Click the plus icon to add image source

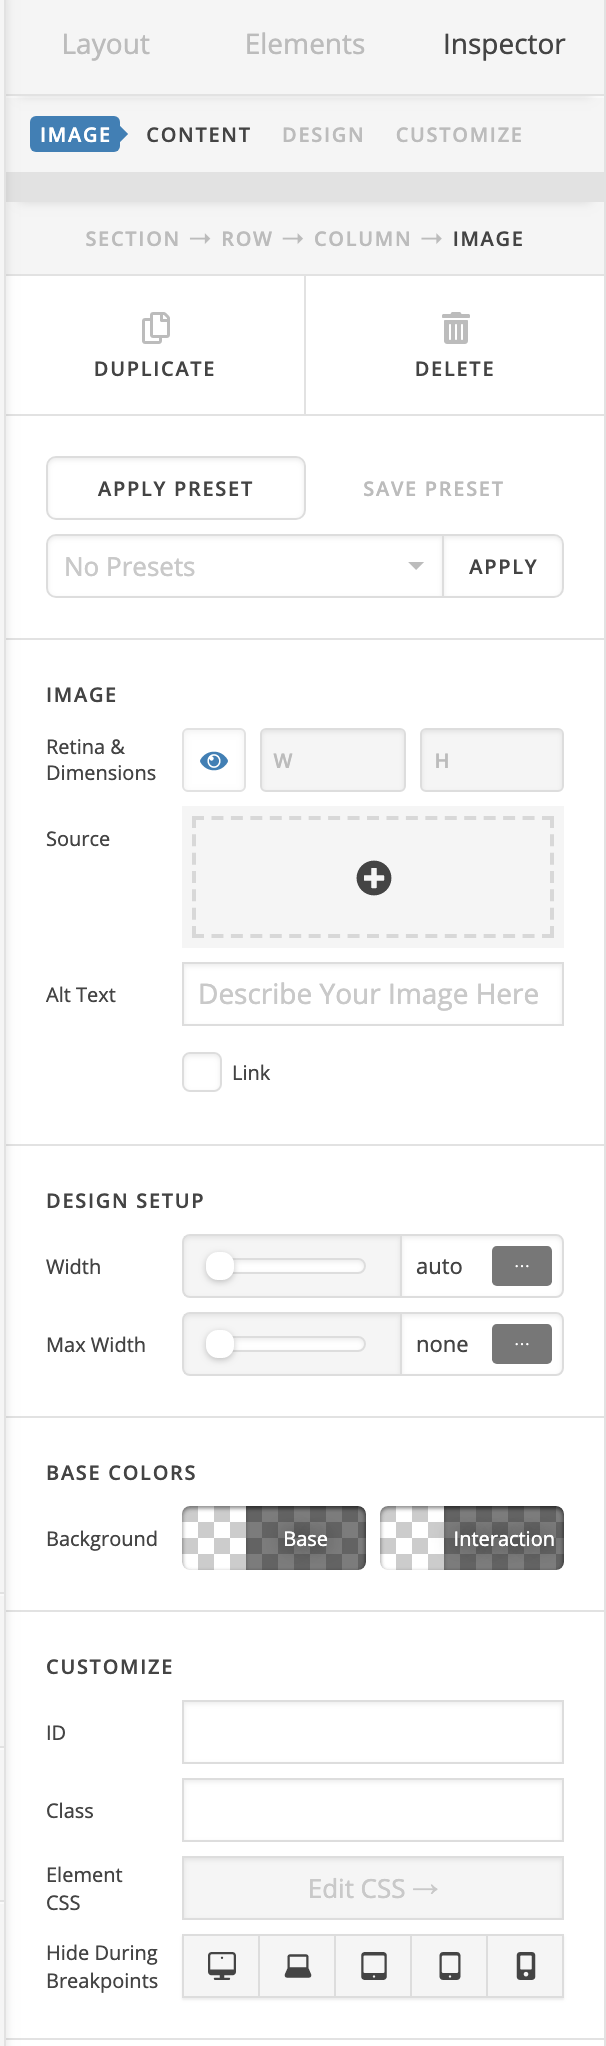(374, 878)
